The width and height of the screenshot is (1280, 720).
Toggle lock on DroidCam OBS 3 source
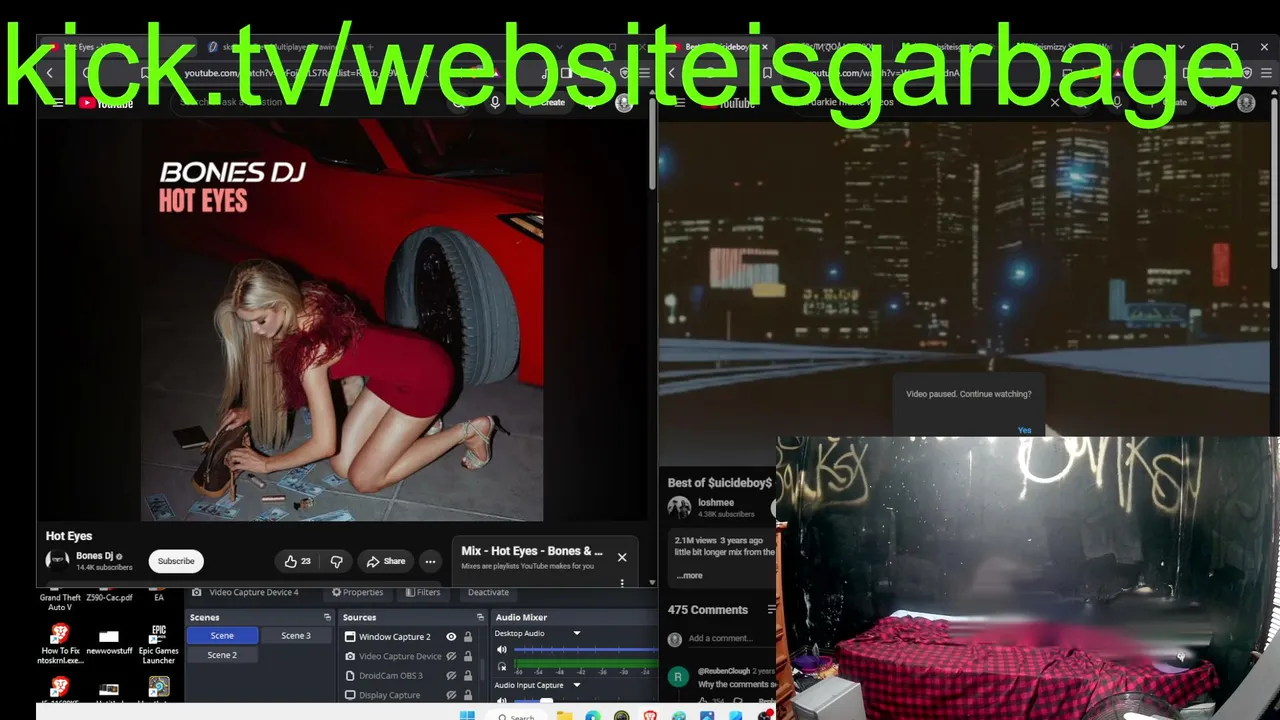[468, 676]
